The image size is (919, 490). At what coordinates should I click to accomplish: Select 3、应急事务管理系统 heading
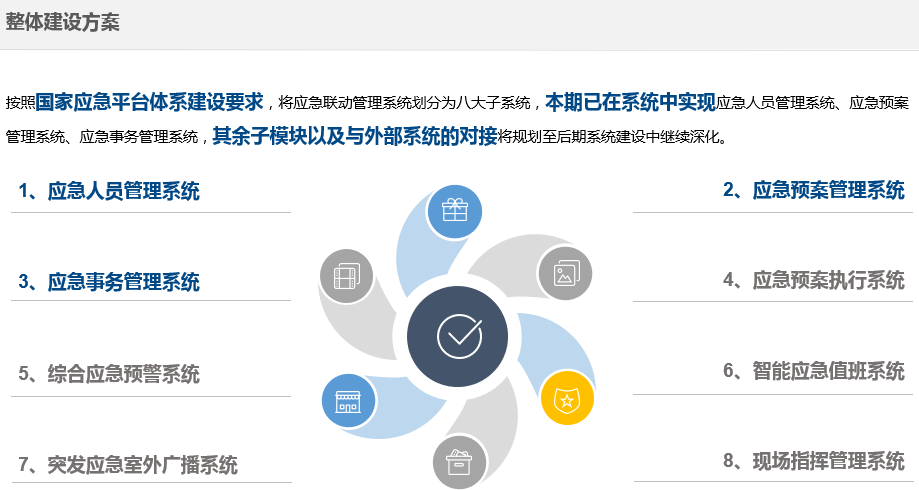click(x=109, y=282)
